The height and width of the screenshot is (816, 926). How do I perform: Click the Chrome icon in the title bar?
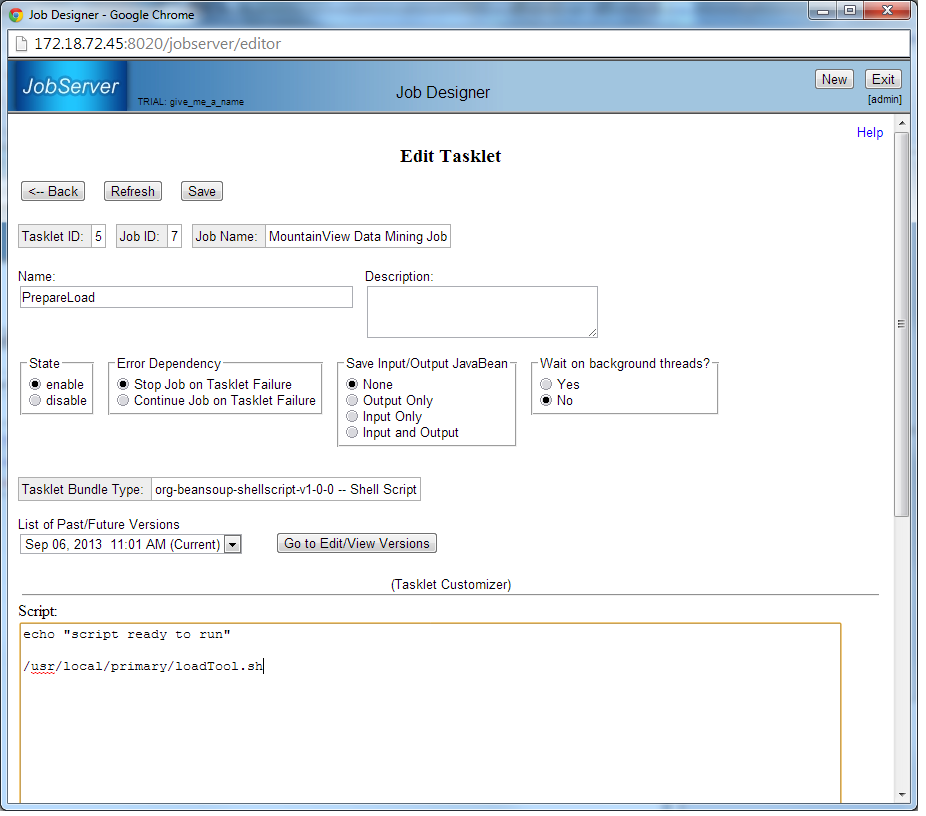pos(16,15)
